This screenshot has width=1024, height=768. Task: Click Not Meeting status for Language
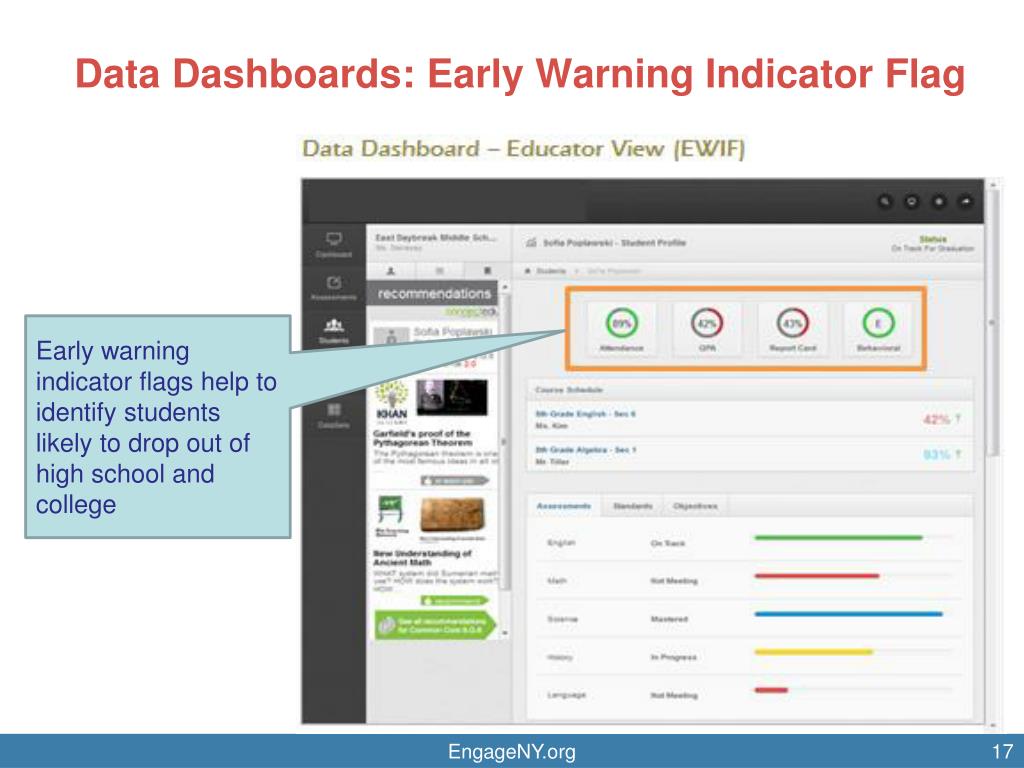674,696
